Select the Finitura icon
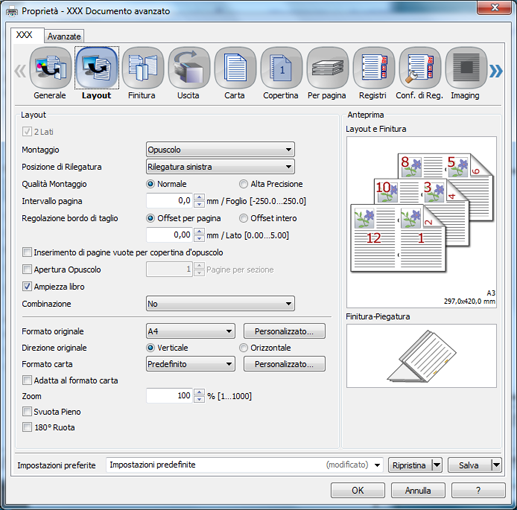This screenshot has height=510, width=517. coord(143,68)
